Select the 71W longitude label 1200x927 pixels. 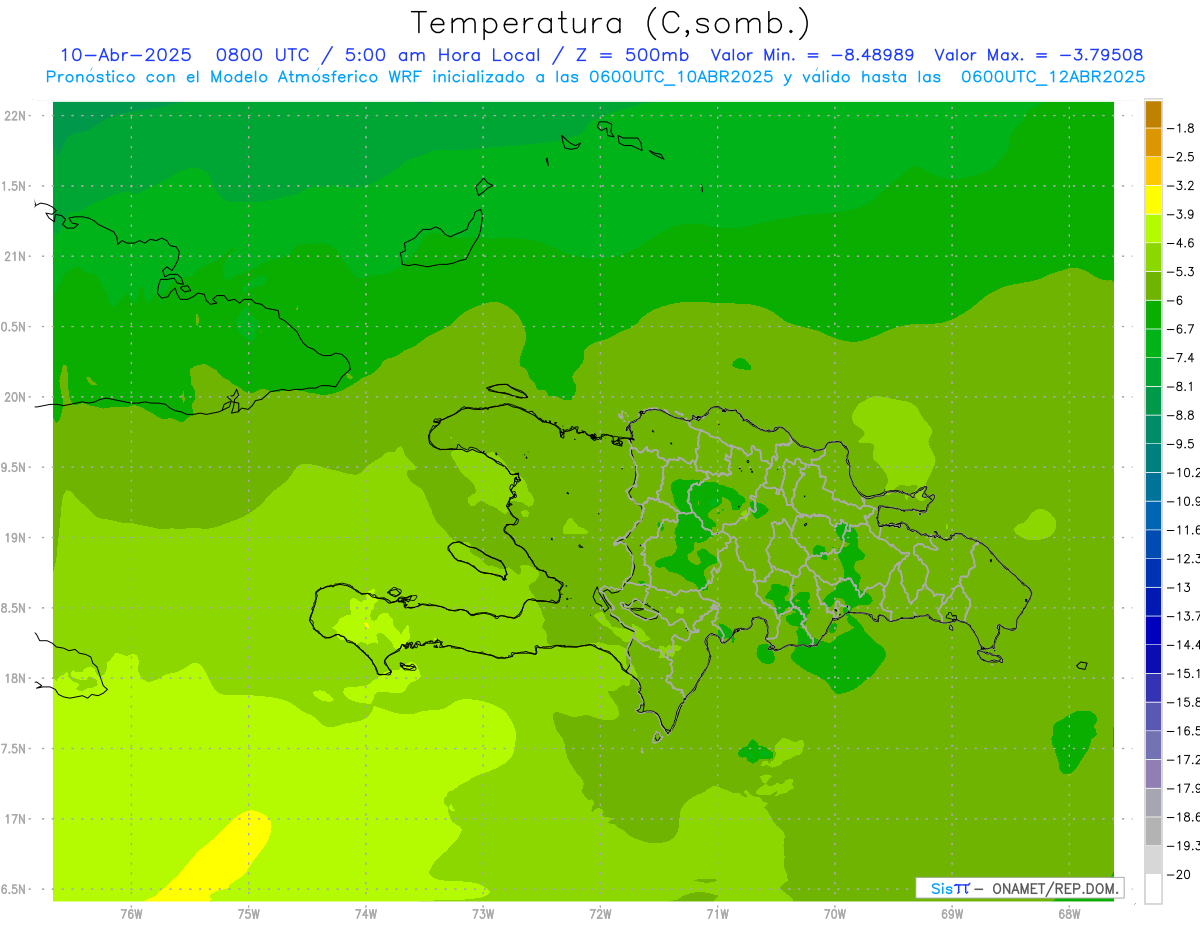coord(717,913)
